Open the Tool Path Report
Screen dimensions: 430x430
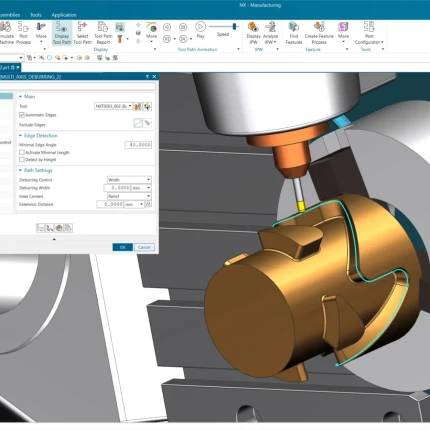coord(103,33)
